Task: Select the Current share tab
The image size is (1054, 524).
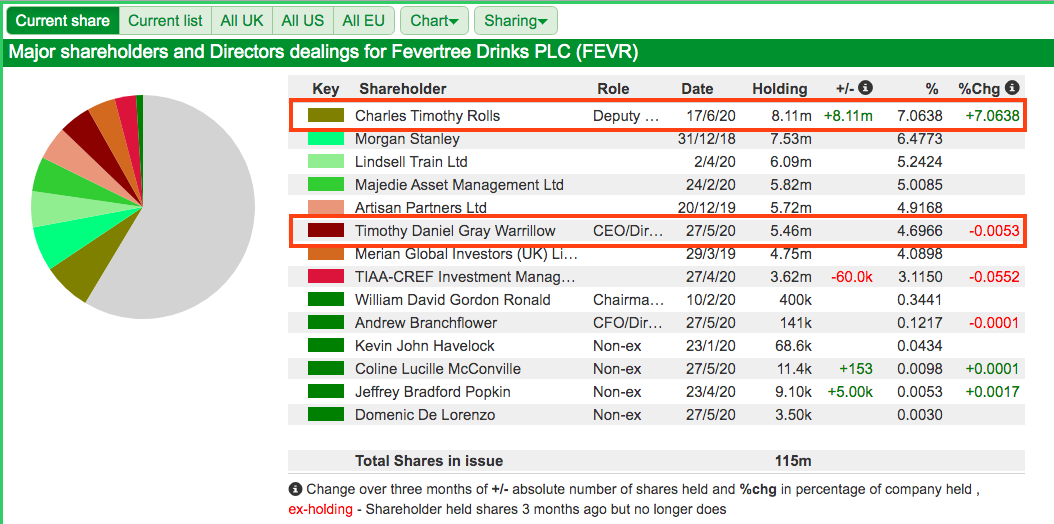Action: 63,21
